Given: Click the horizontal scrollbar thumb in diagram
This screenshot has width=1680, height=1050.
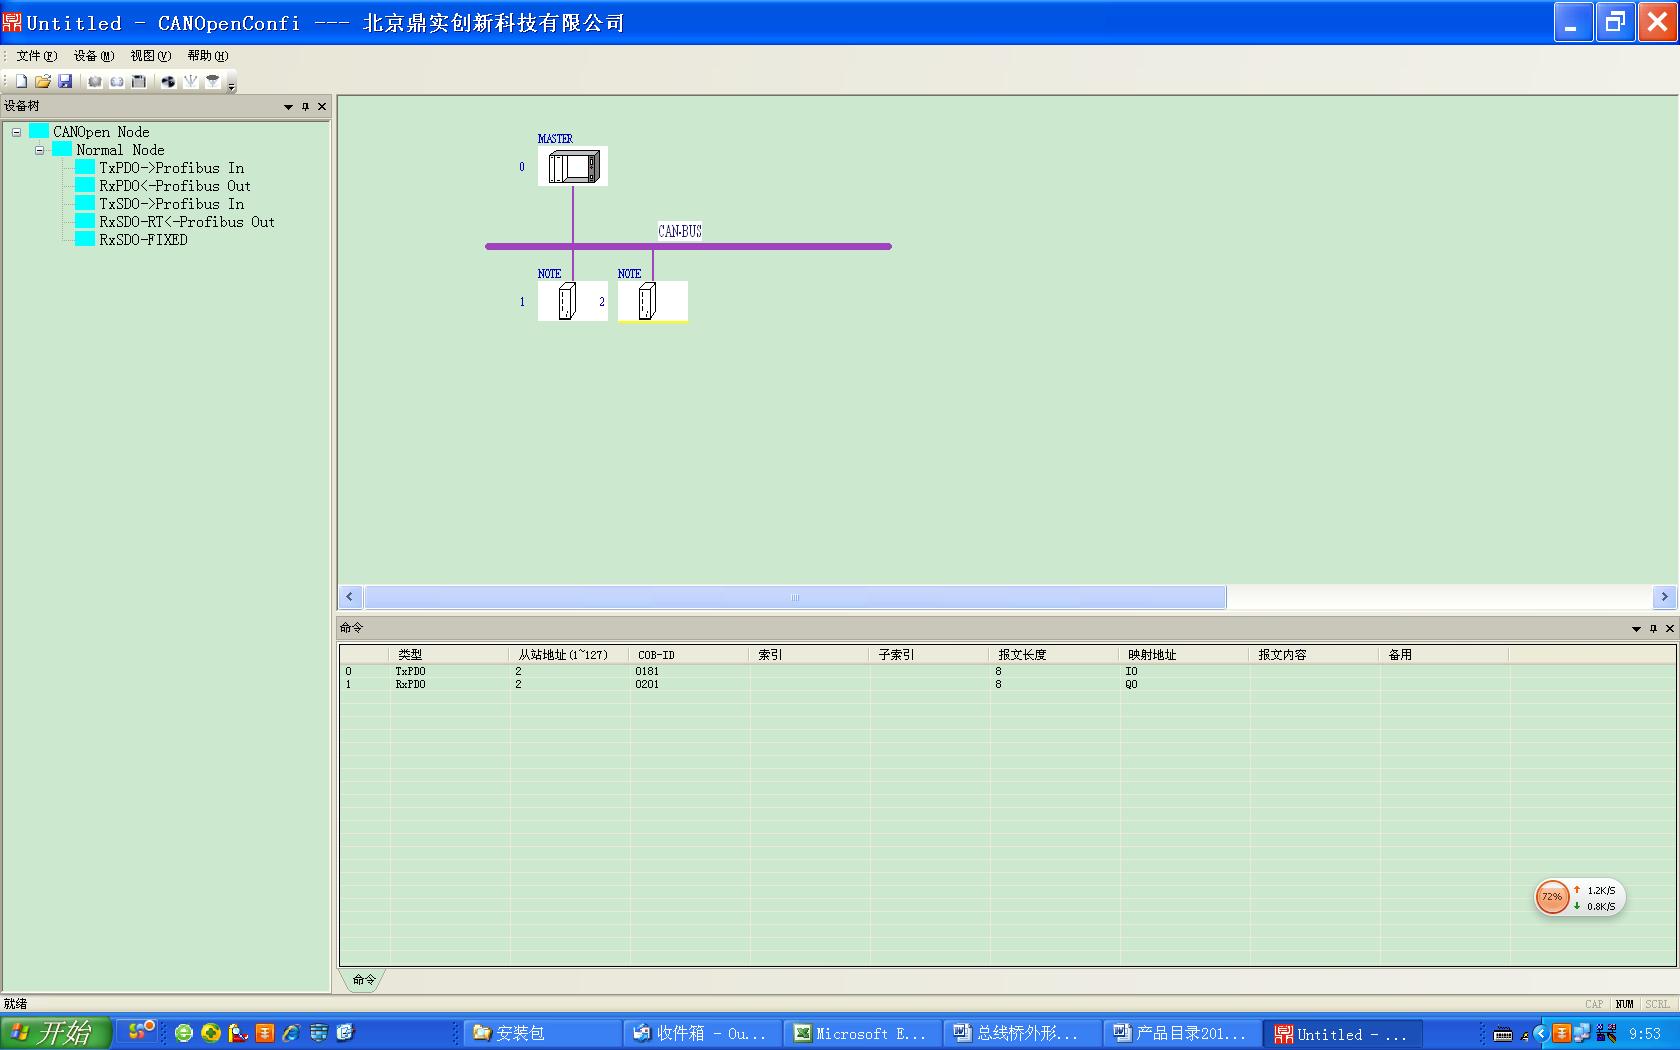Looking at the screenshot, I should click(795, 597).
